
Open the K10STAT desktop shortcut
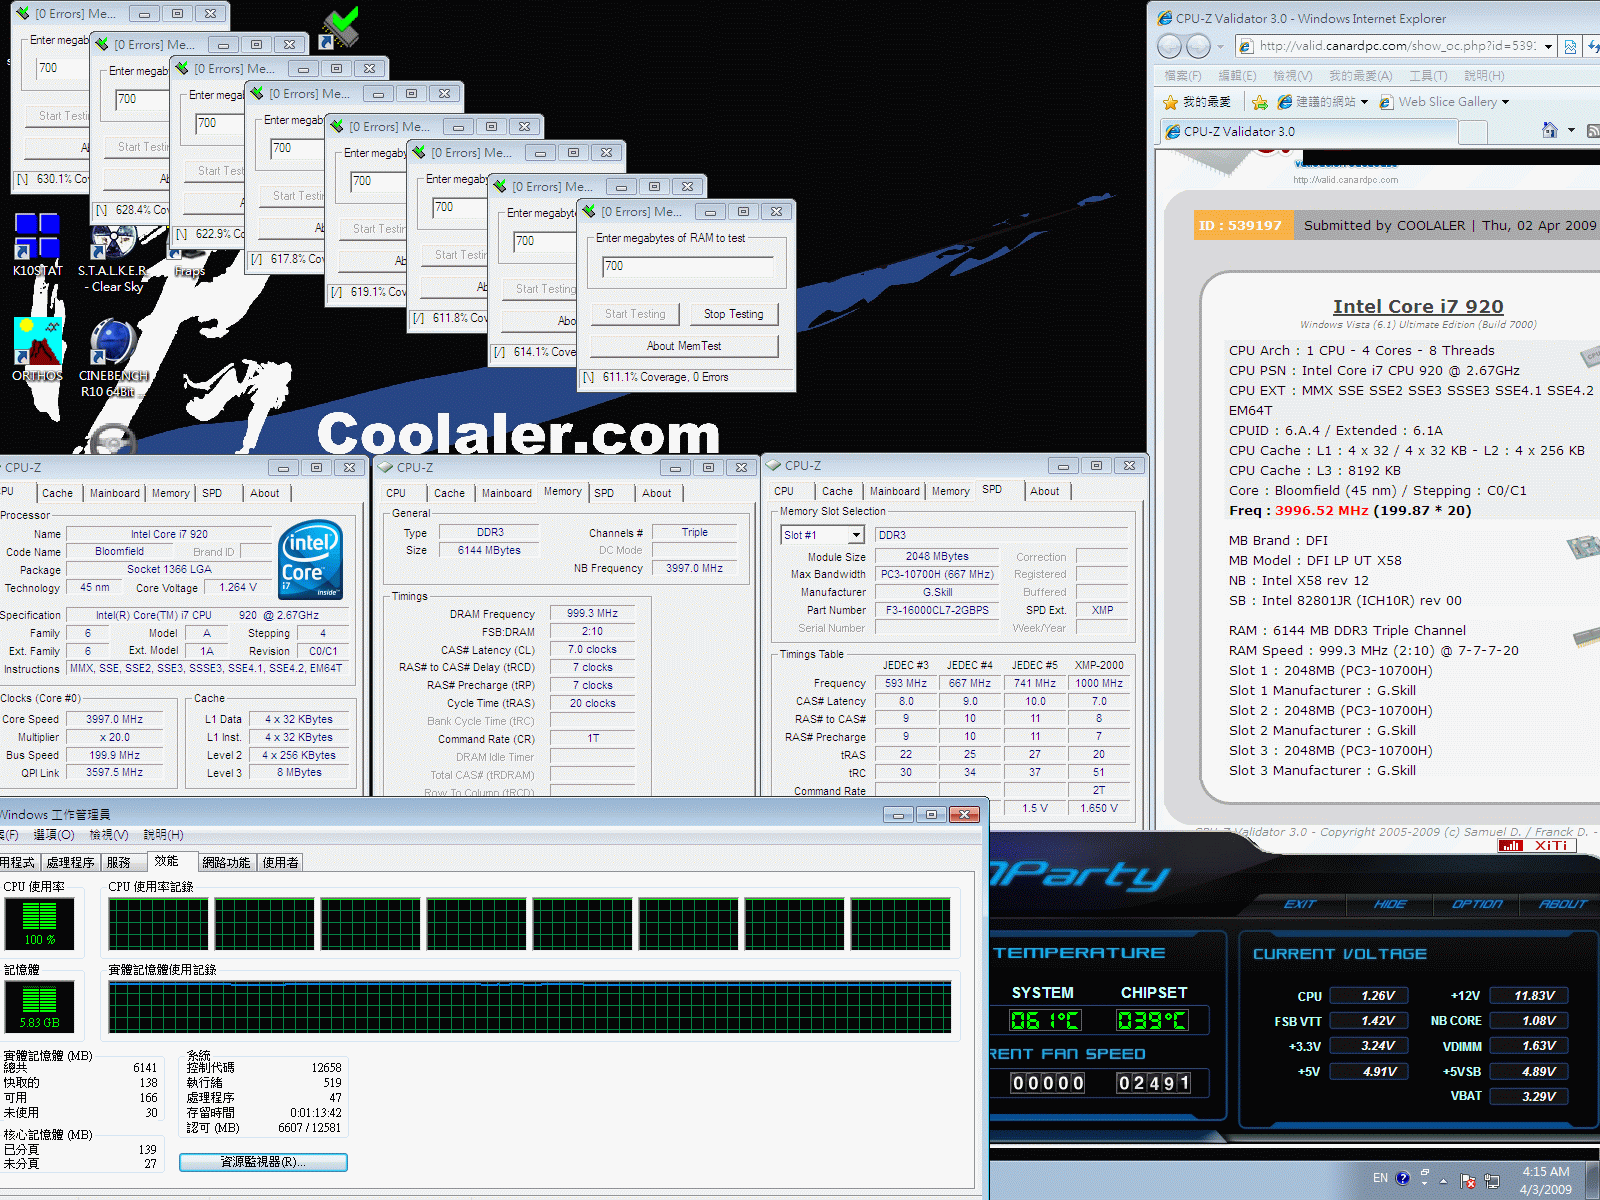37,244
